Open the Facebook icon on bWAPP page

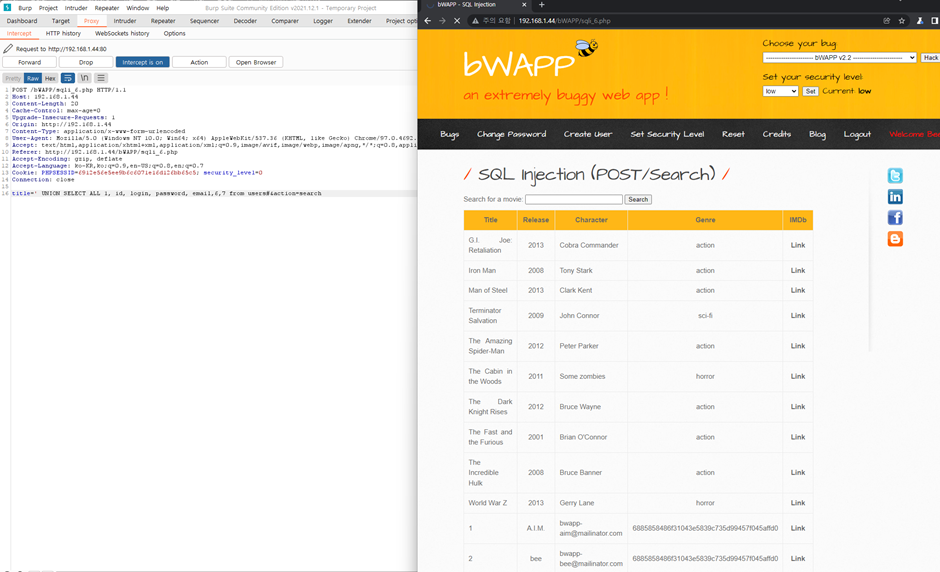[x=895, y=218]
